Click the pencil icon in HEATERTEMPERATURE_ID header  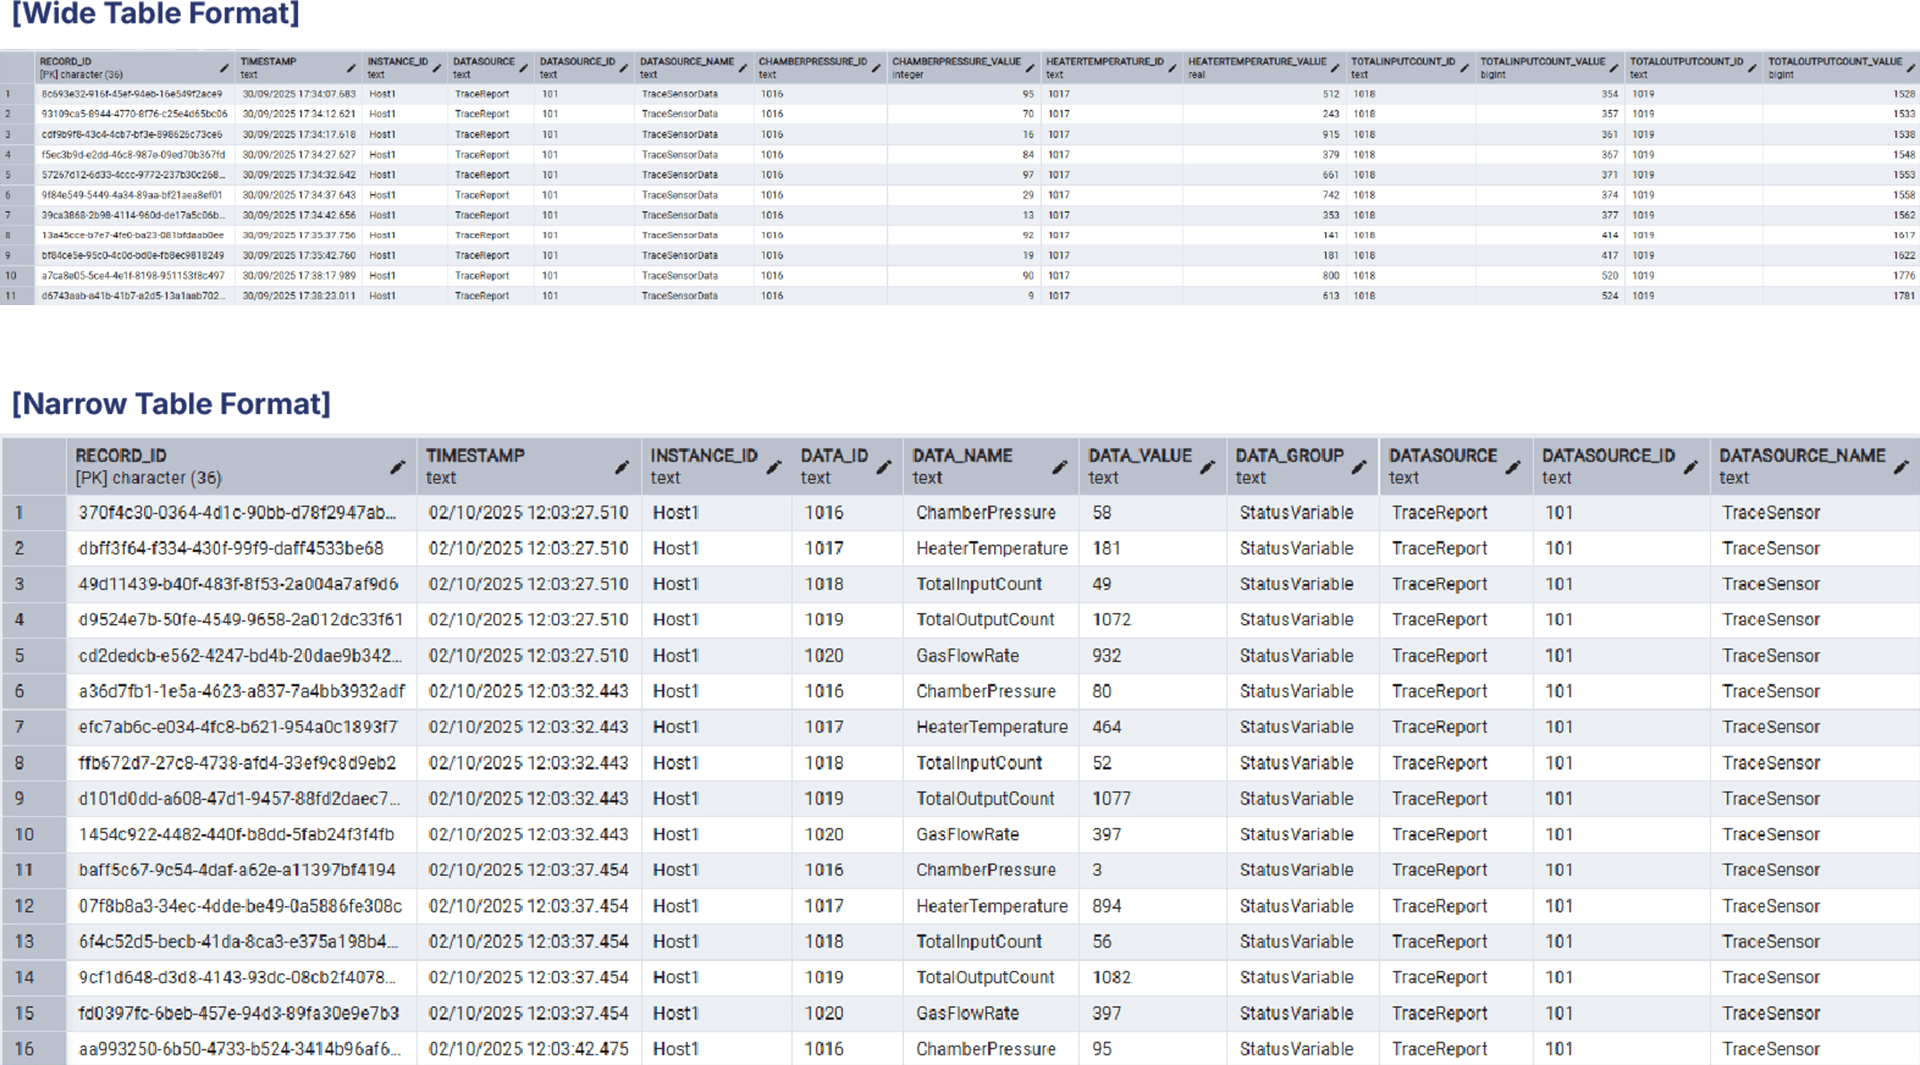(x=1172, y=68)
